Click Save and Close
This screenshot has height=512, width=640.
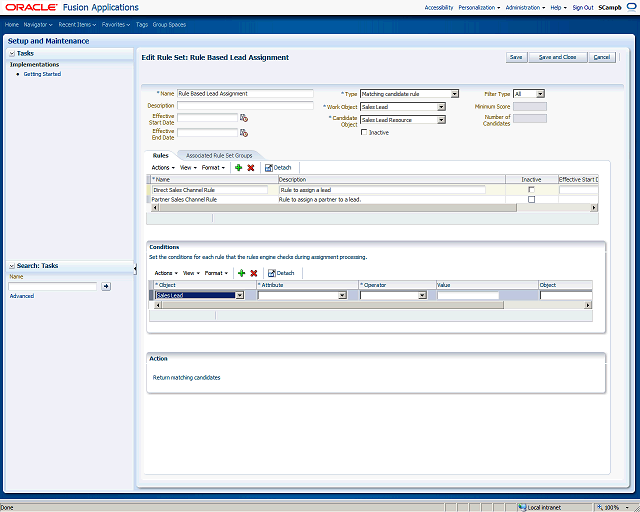(x=558, y=57)
